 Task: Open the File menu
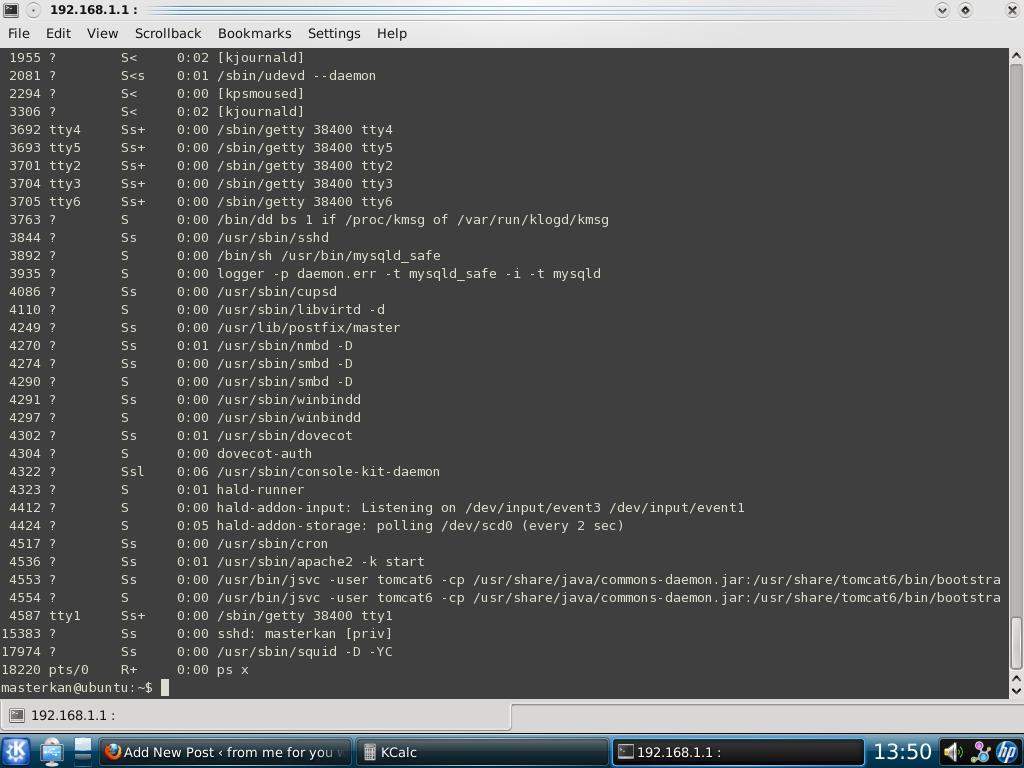tap(18, 33)
